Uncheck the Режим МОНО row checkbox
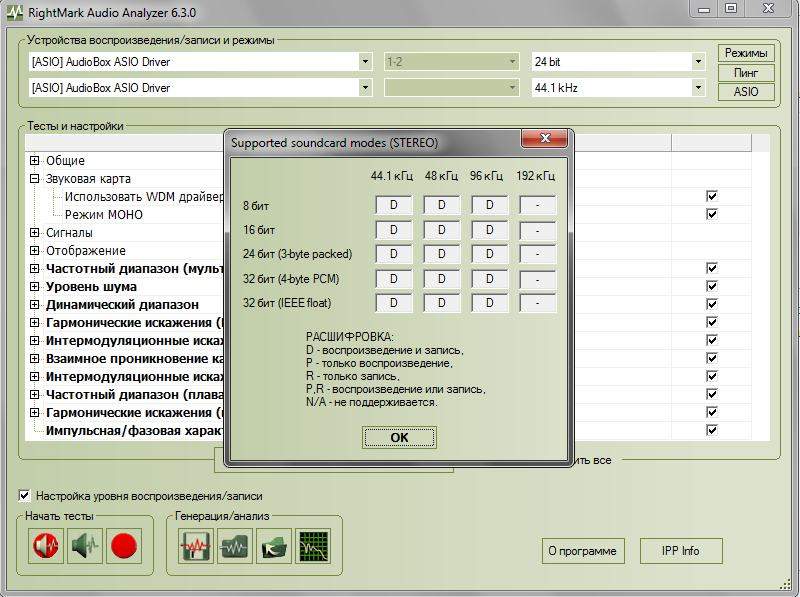The height and width of the screenshot is (597, 800). click(712, 214)
